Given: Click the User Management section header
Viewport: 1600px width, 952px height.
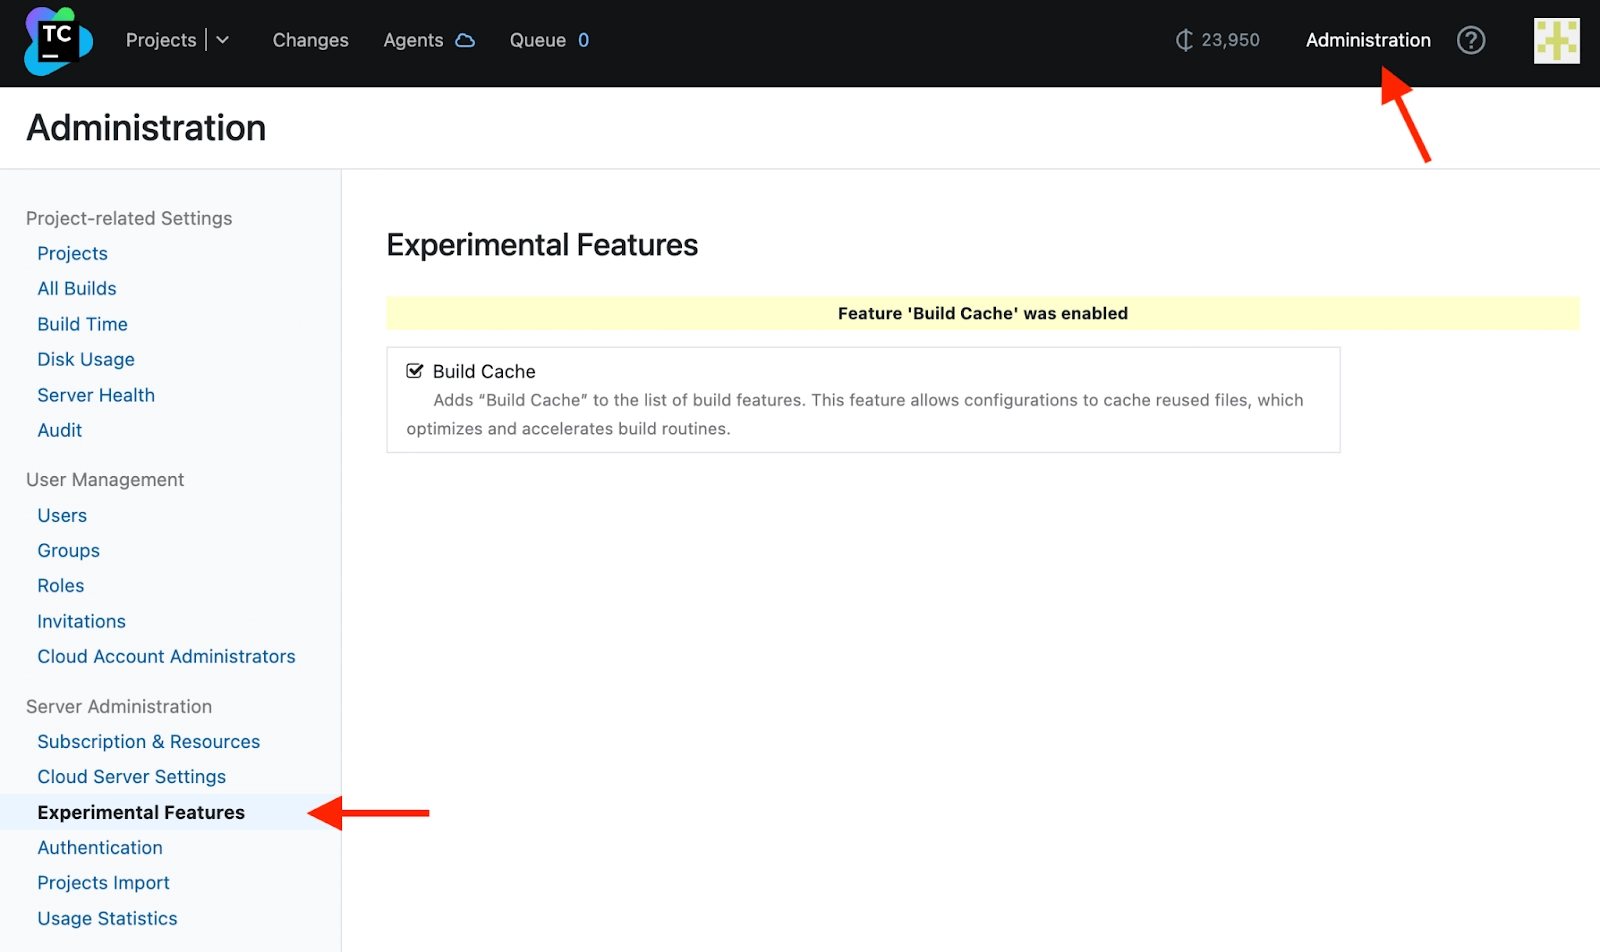Looking at the screenshot, I should (x=105, y=479).
